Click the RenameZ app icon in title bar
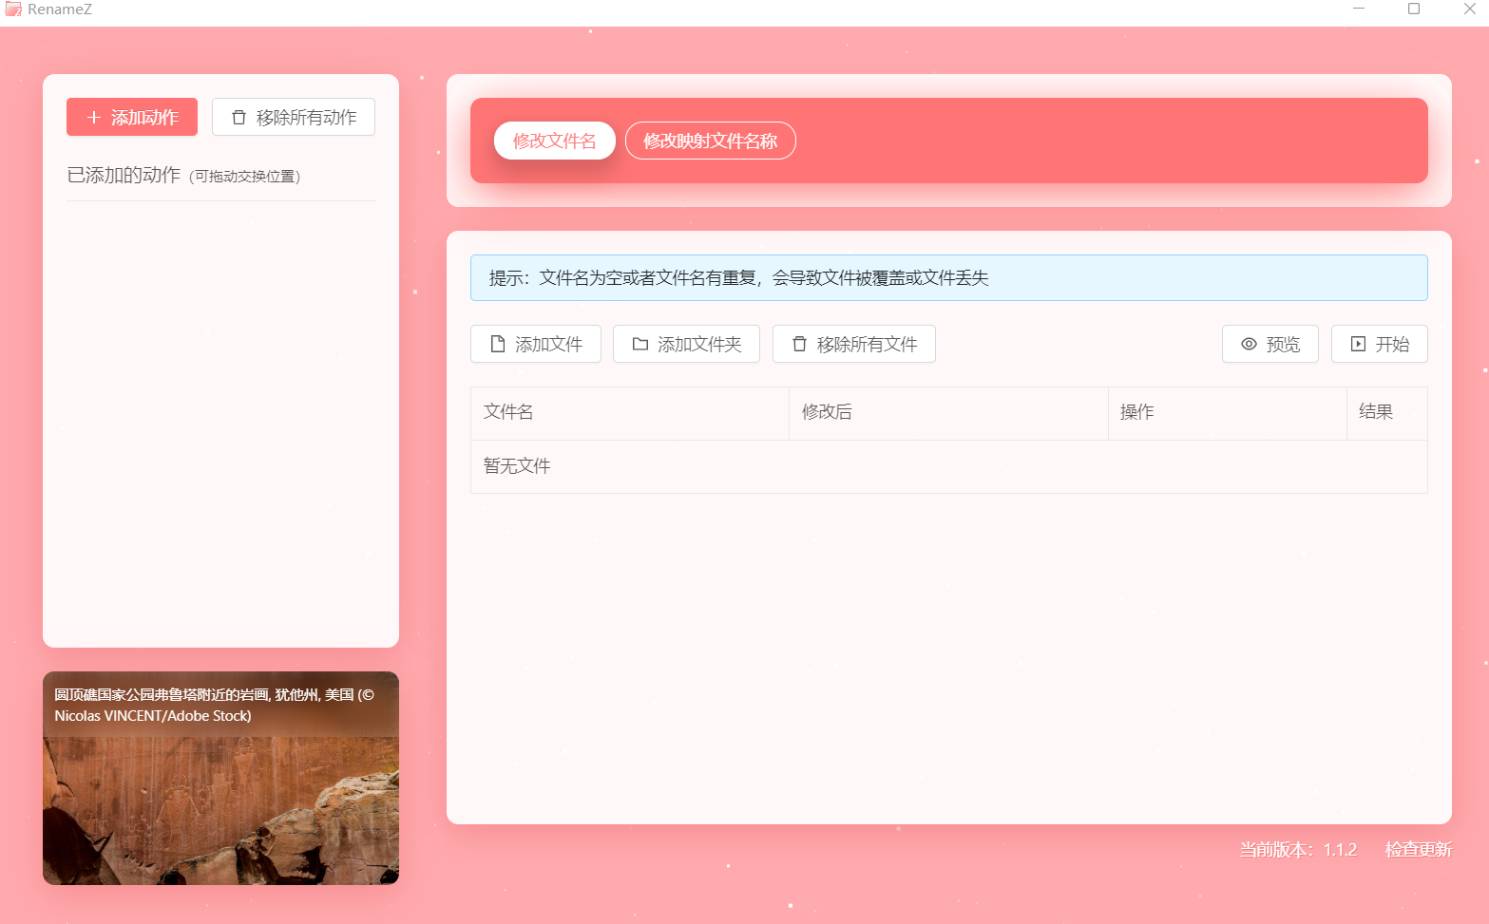The height and width of the screenshot is (924, 1489). [x=13, y=9]
